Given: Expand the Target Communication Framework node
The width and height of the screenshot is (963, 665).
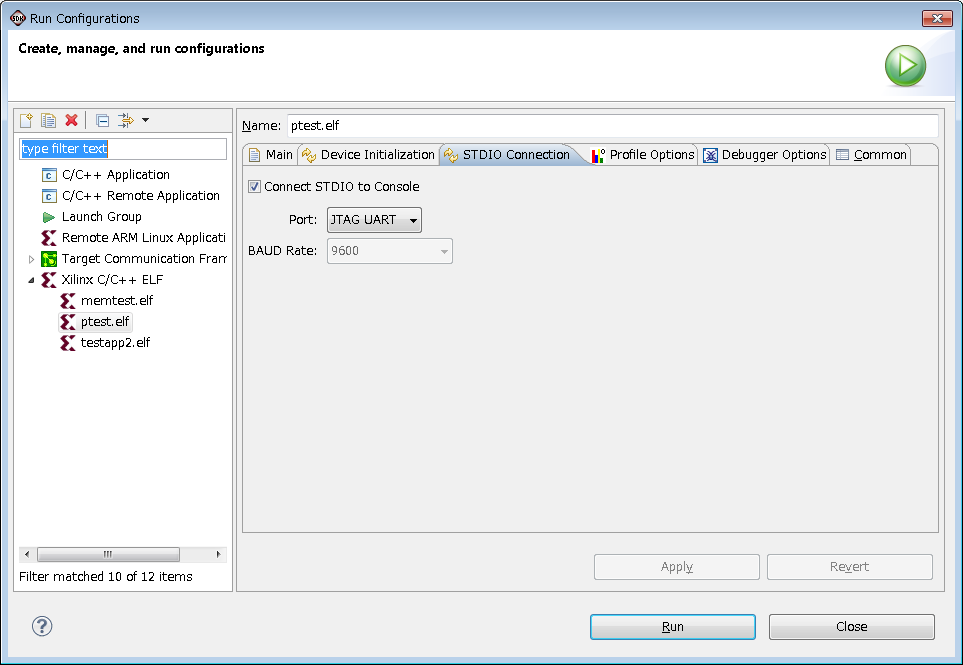Looking at the screenshot, I should point(31,259).
